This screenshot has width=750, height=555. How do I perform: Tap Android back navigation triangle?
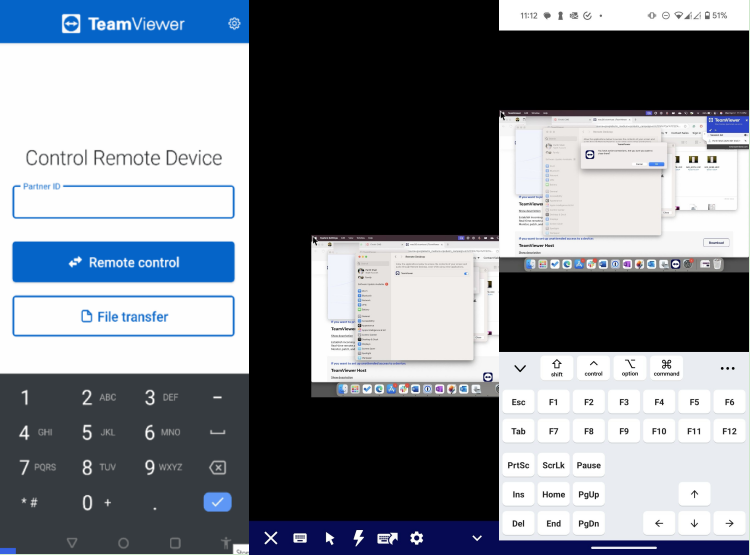(72, 543)
